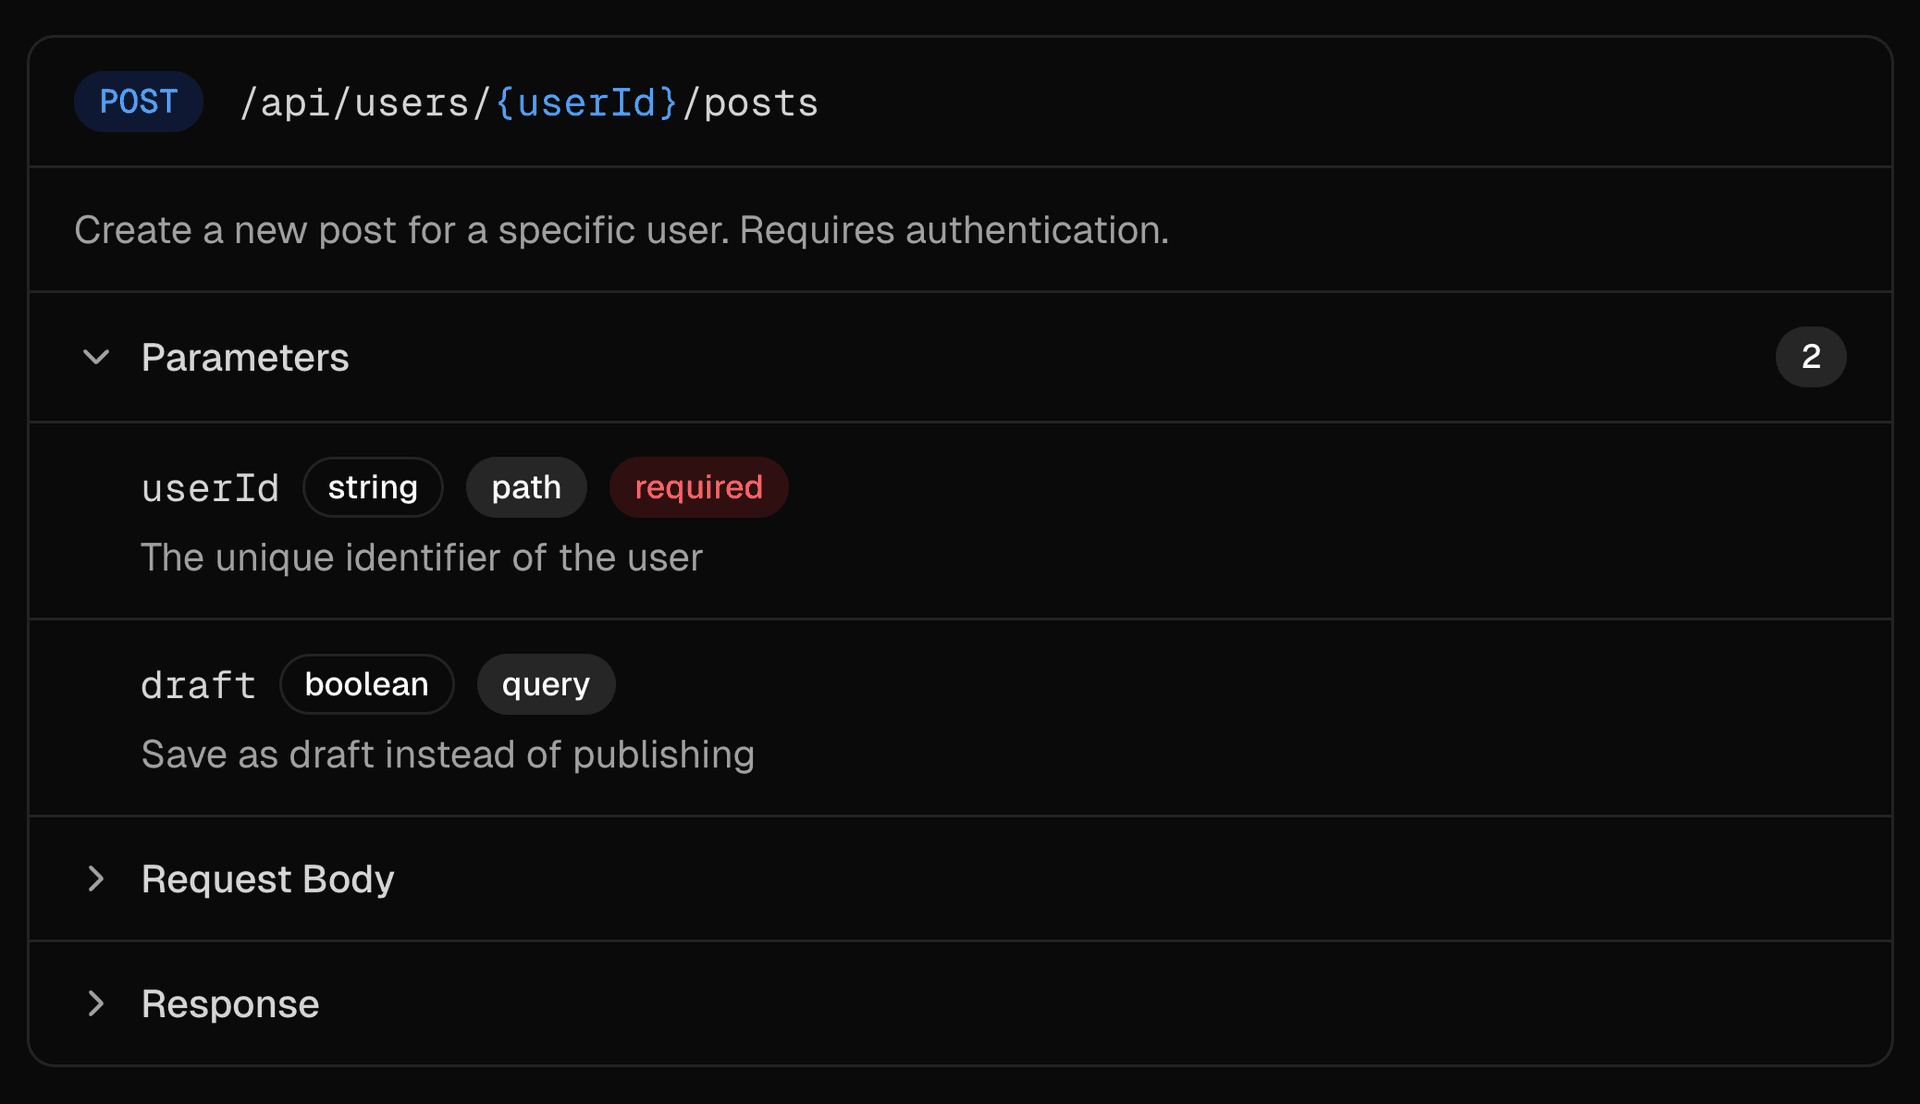Click the parameter count badge showing 2

[x=1810, y=357]
